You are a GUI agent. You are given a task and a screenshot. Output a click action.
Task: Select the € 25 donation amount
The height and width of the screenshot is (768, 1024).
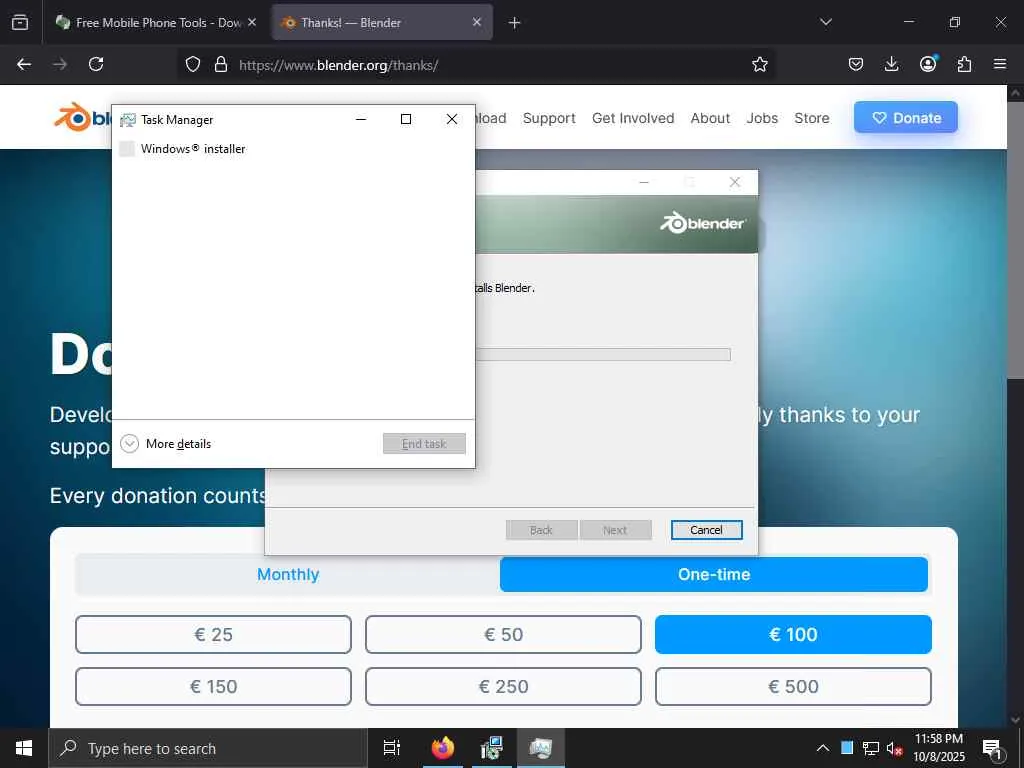(214, 634)
